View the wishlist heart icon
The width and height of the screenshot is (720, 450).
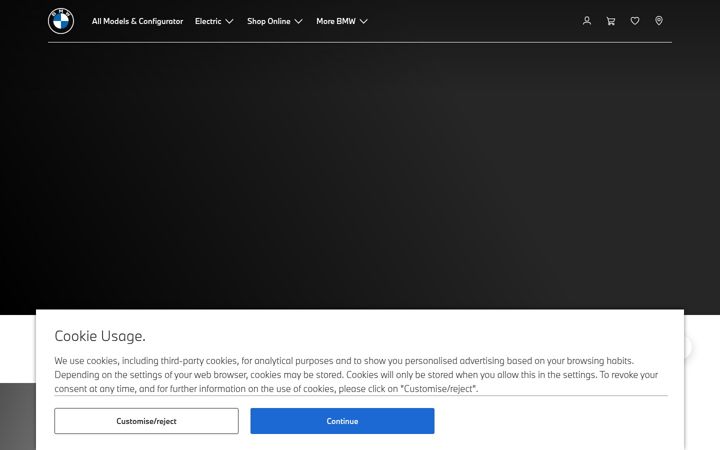(635, 21)
